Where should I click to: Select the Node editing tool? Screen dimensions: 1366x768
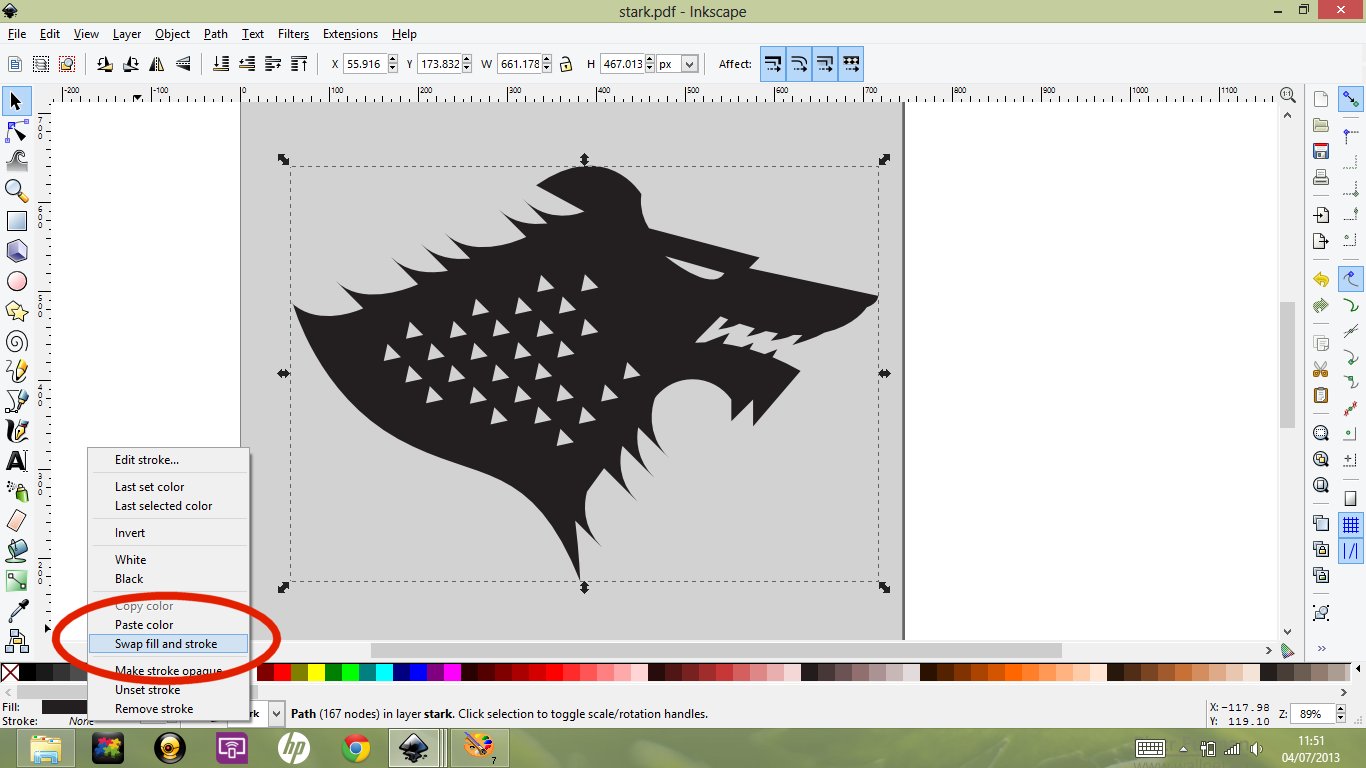[16, 131]
